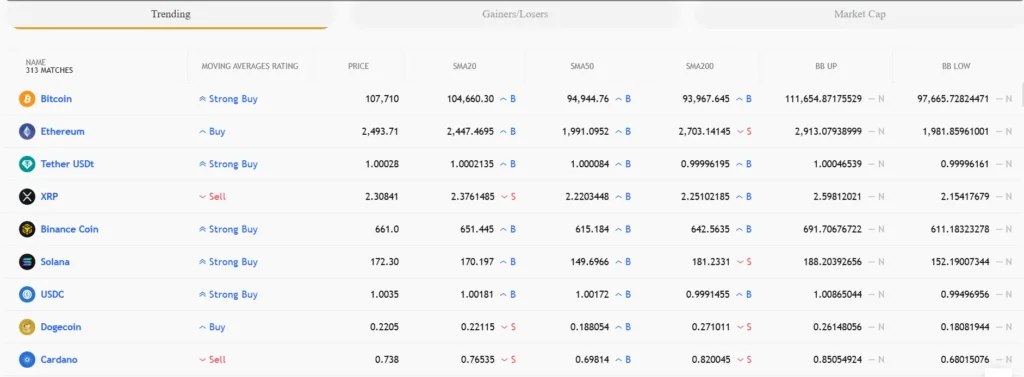Click the USDC logo icon
This screenshot has width=1024, height=377.
(27, 295)
